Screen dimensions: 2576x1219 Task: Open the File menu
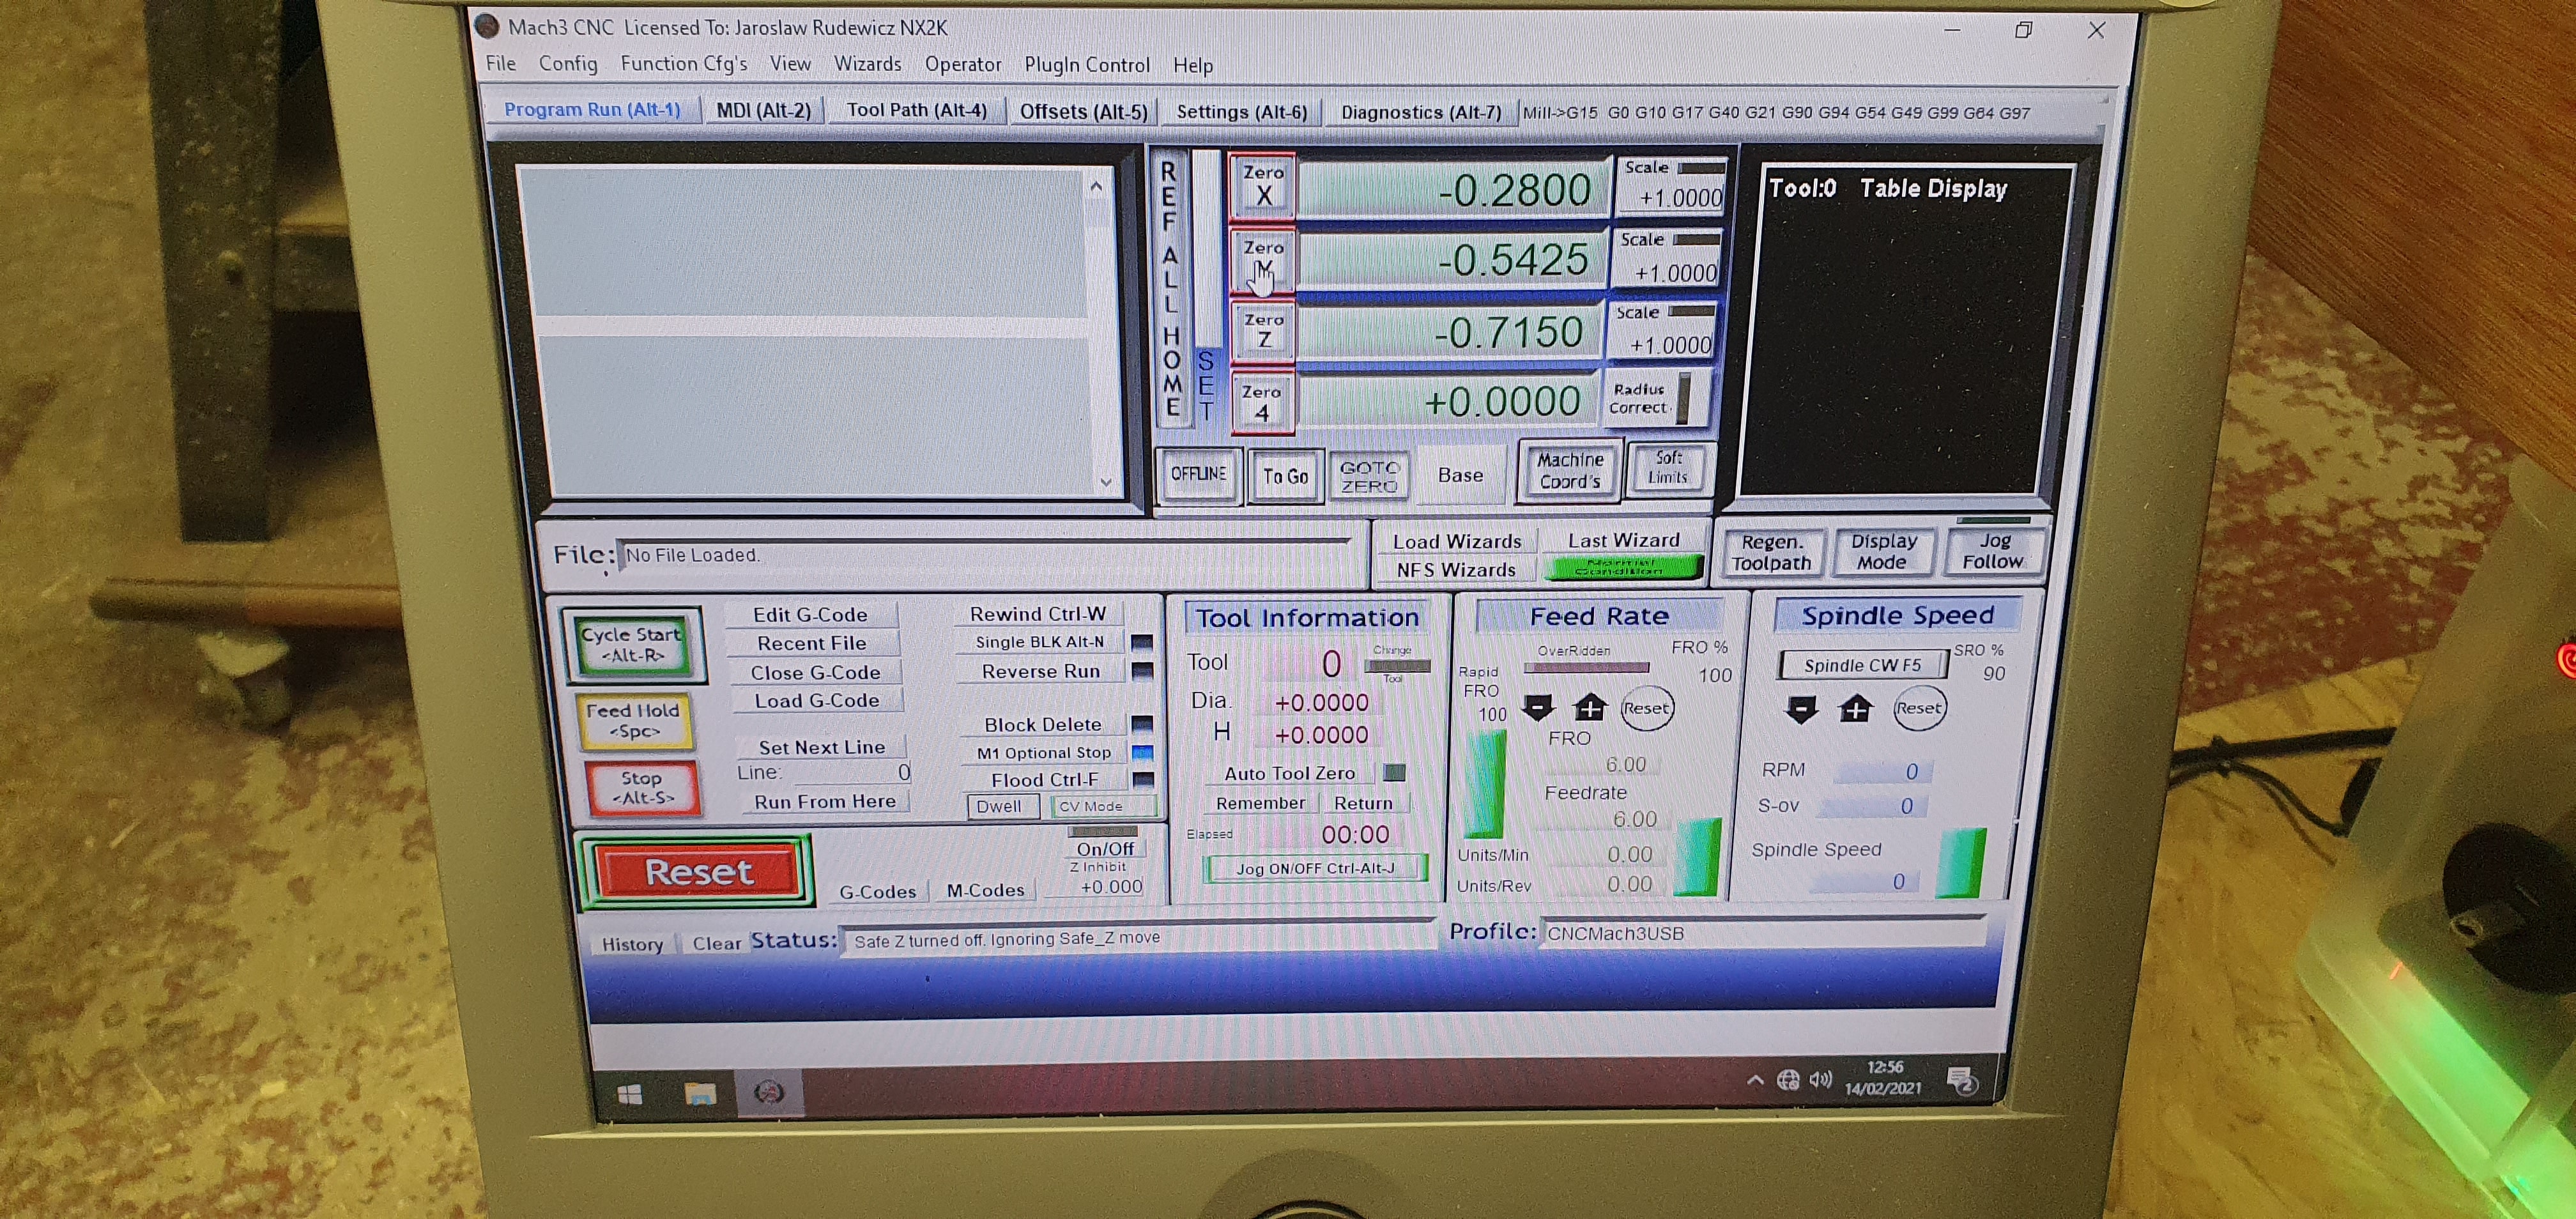501,63
